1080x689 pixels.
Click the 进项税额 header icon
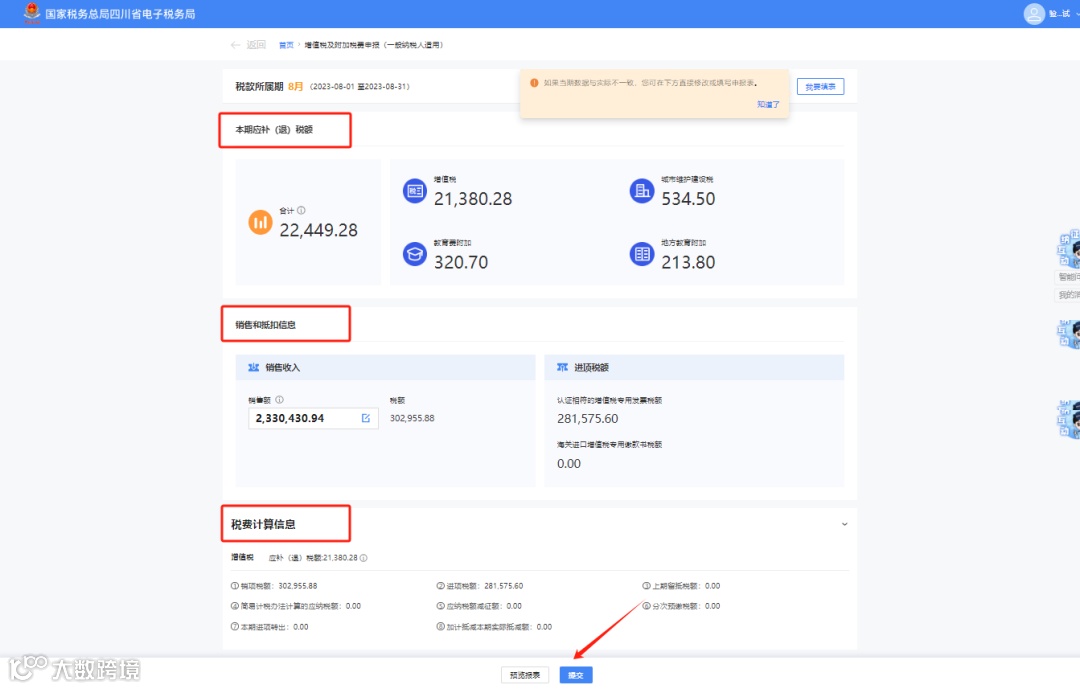(562, 367)
